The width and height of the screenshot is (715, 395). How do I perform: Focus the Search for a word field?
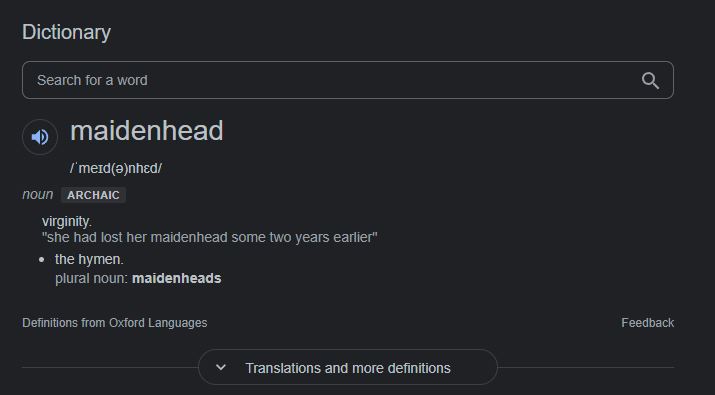click(x=347, y=80)
